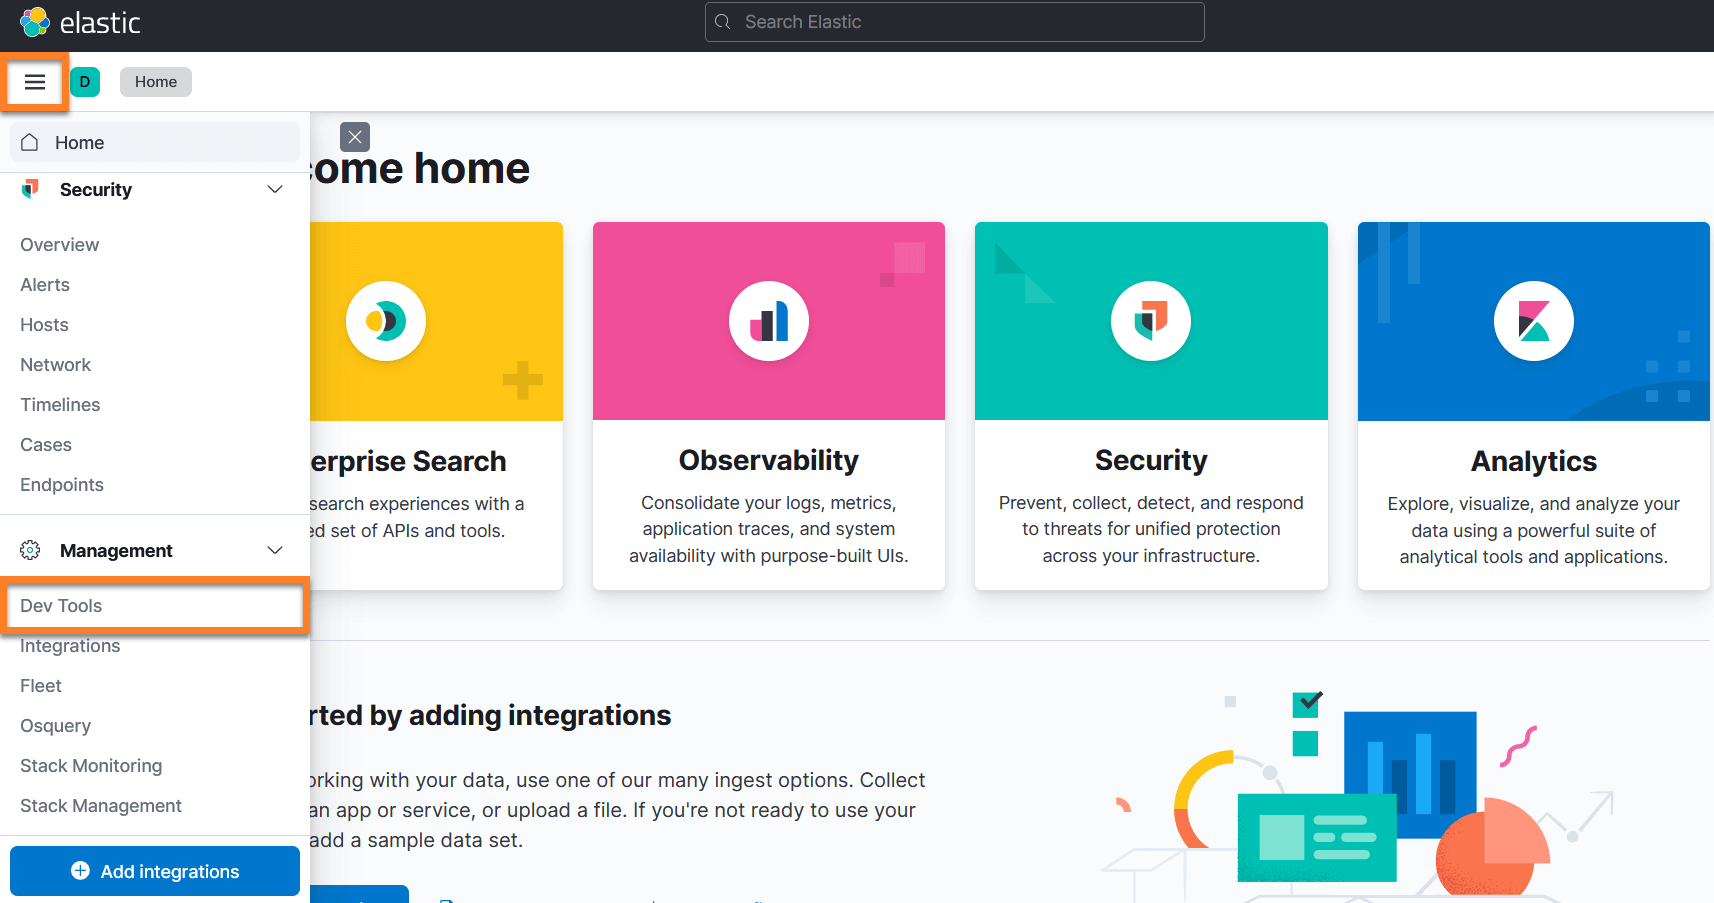Go to Stack Management
Image resolution: width=1714 pixels, height=903 pixels.
[101, 806]
